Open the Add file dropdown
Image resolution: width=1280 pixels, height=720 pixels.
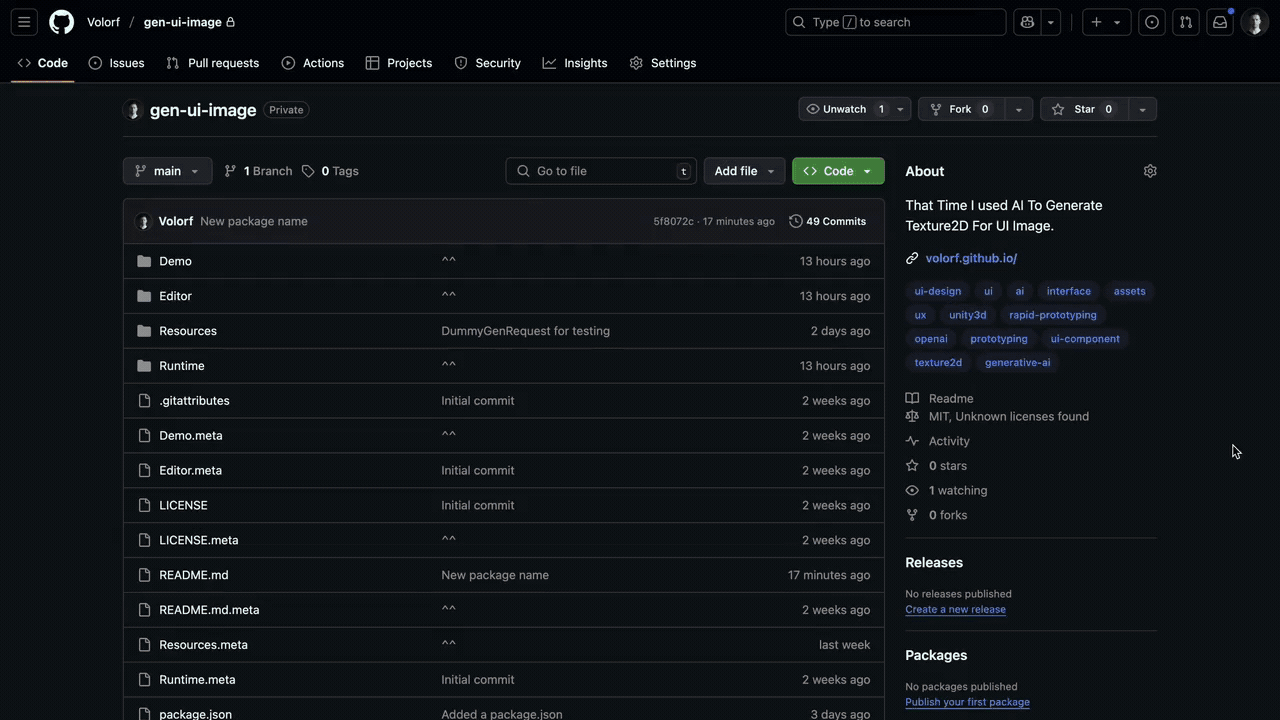[x=744, y=171]
